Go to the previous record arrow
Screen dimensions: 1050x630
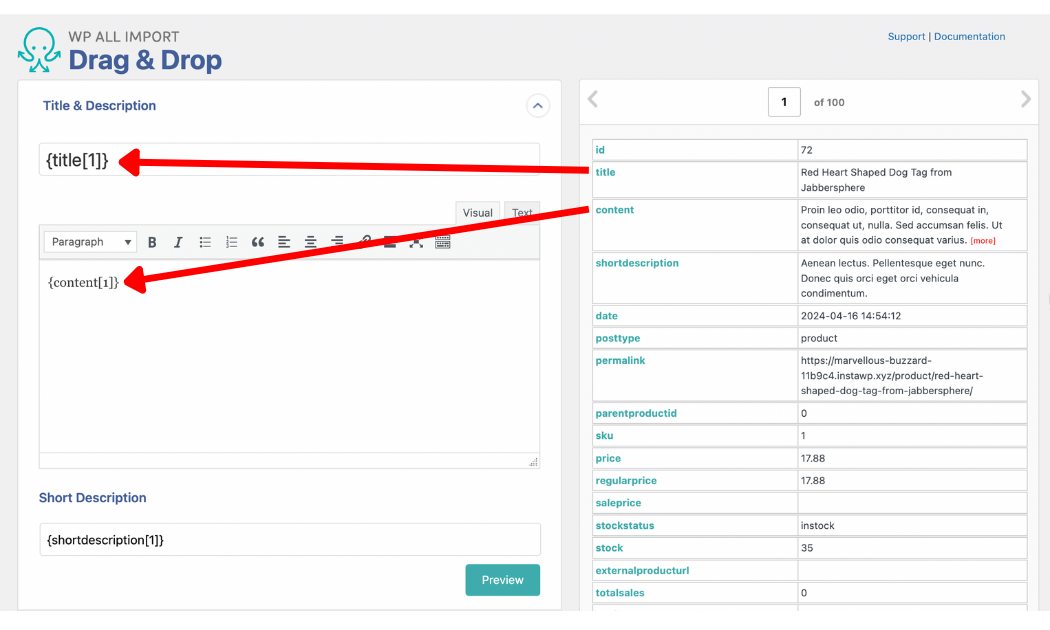592,99
